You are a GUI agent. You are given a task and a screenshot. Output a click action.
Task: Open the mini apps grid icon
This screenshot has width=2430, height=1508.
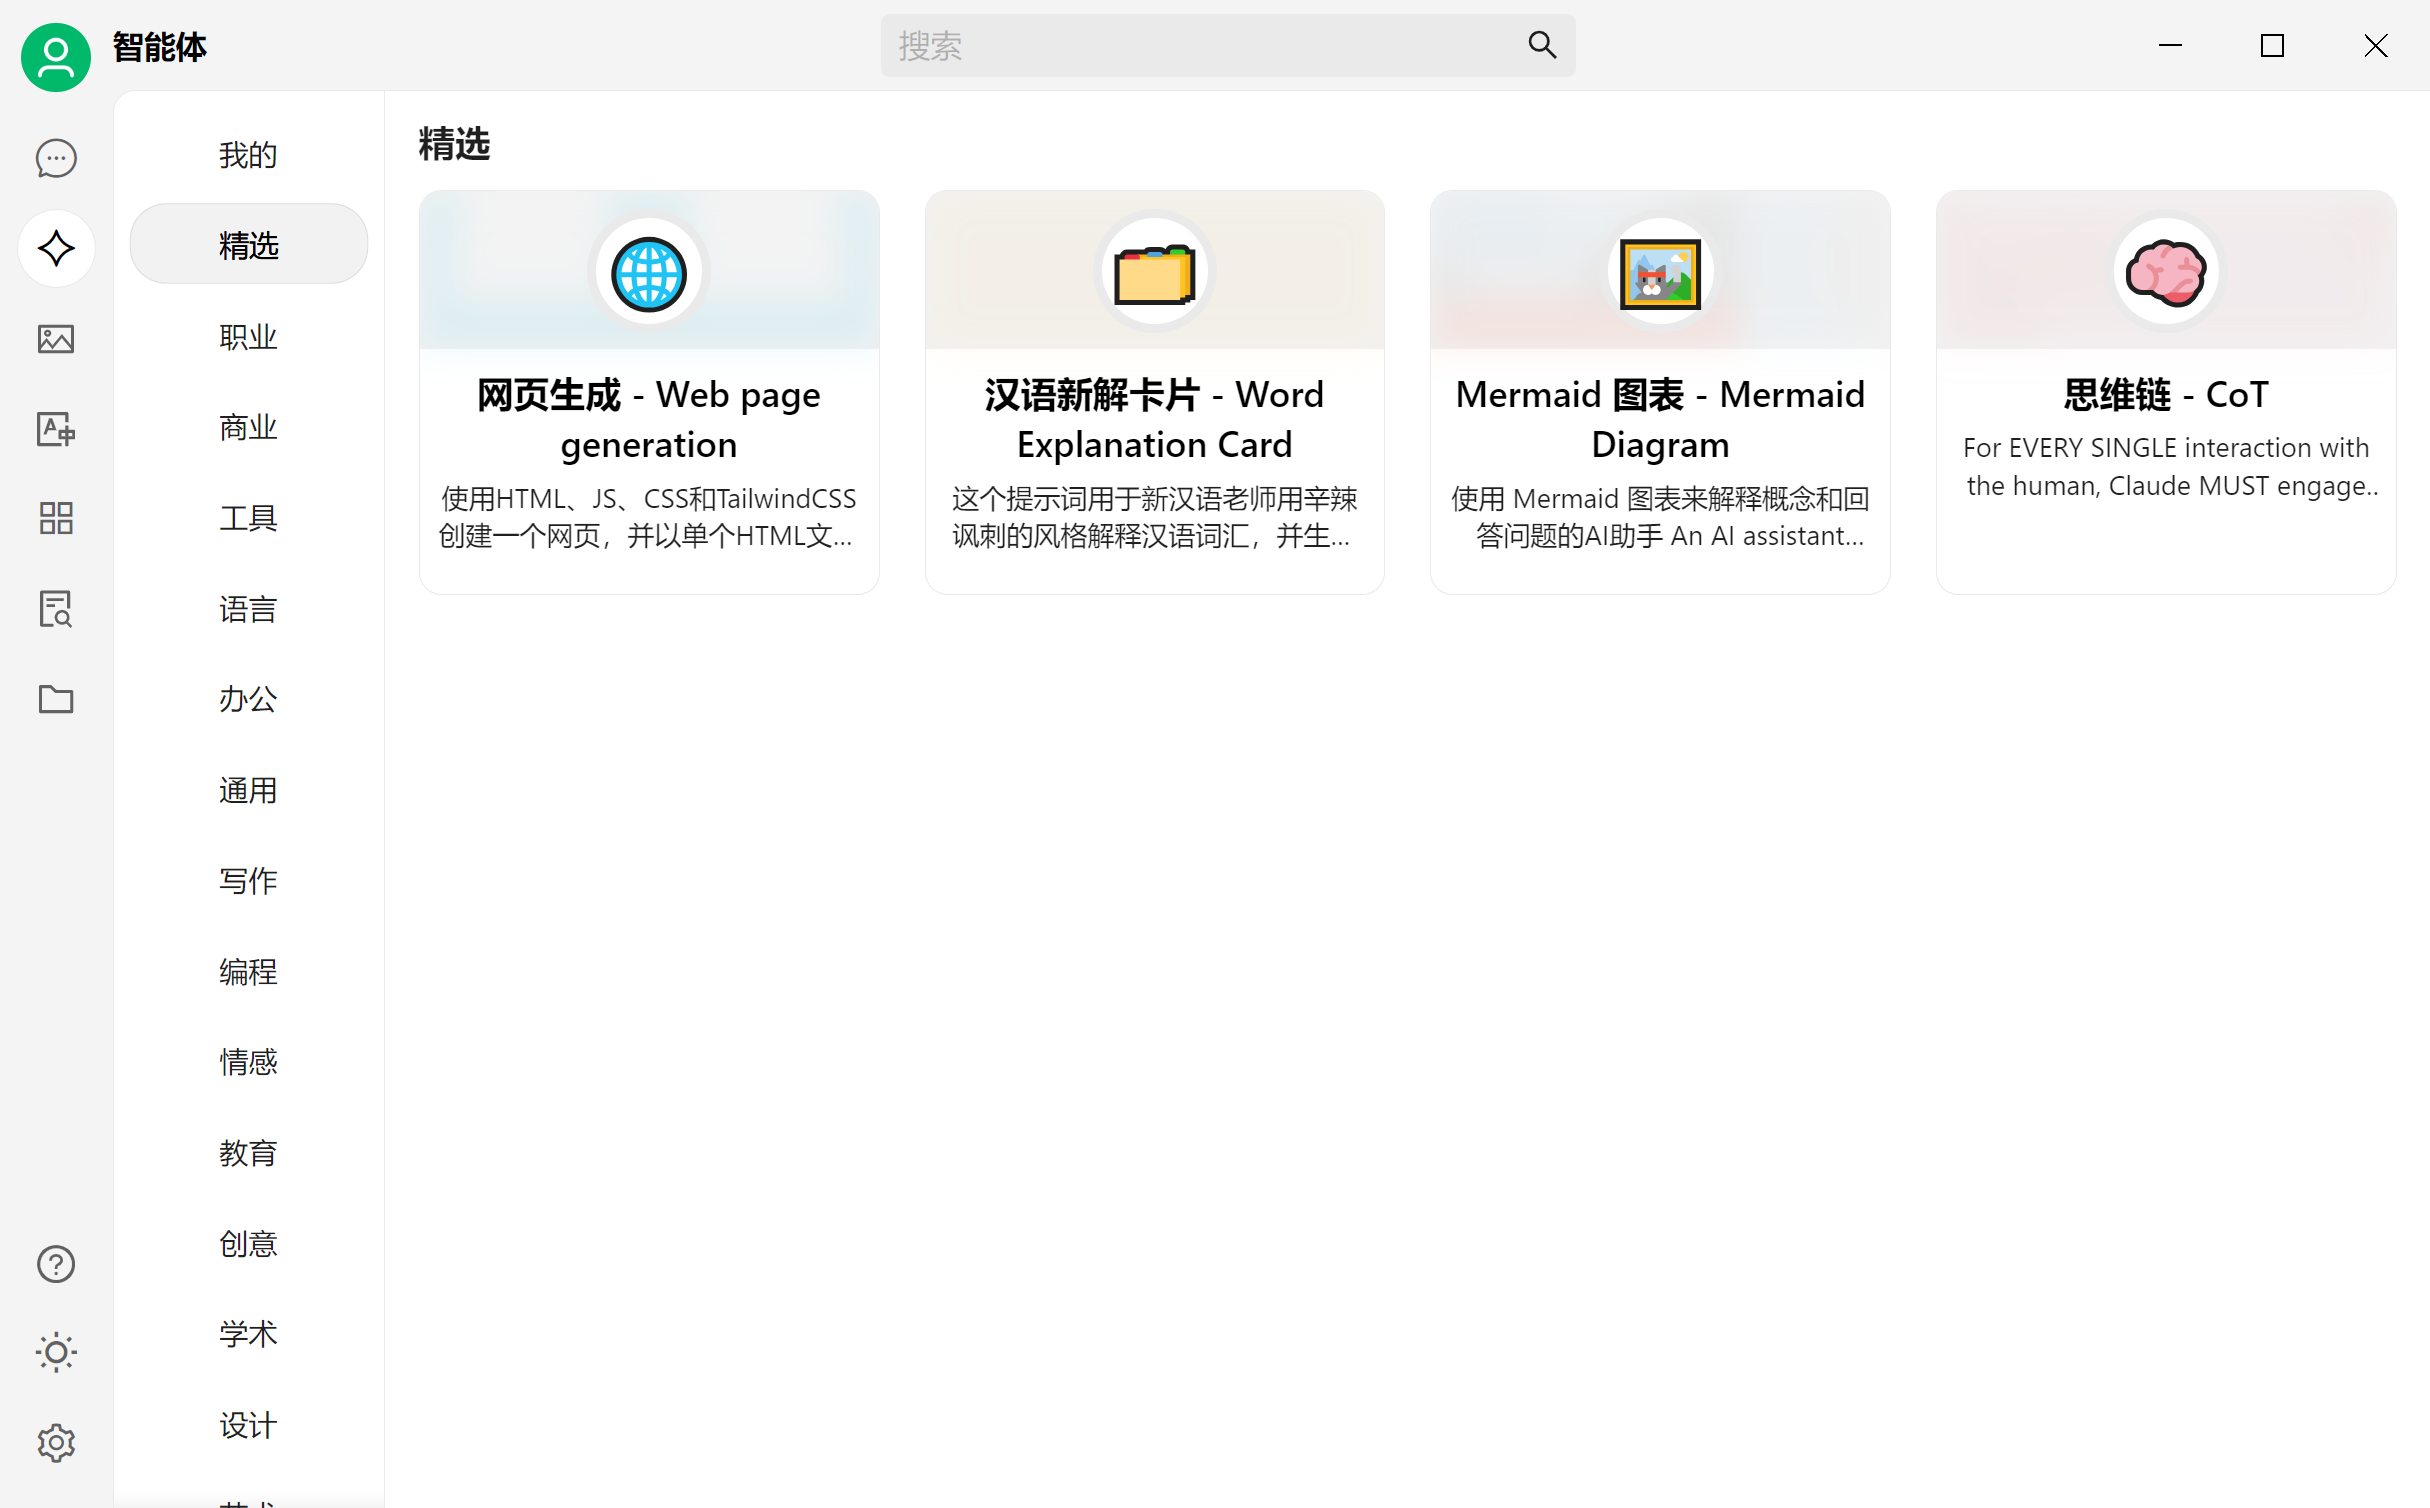[x=56, y=518]
